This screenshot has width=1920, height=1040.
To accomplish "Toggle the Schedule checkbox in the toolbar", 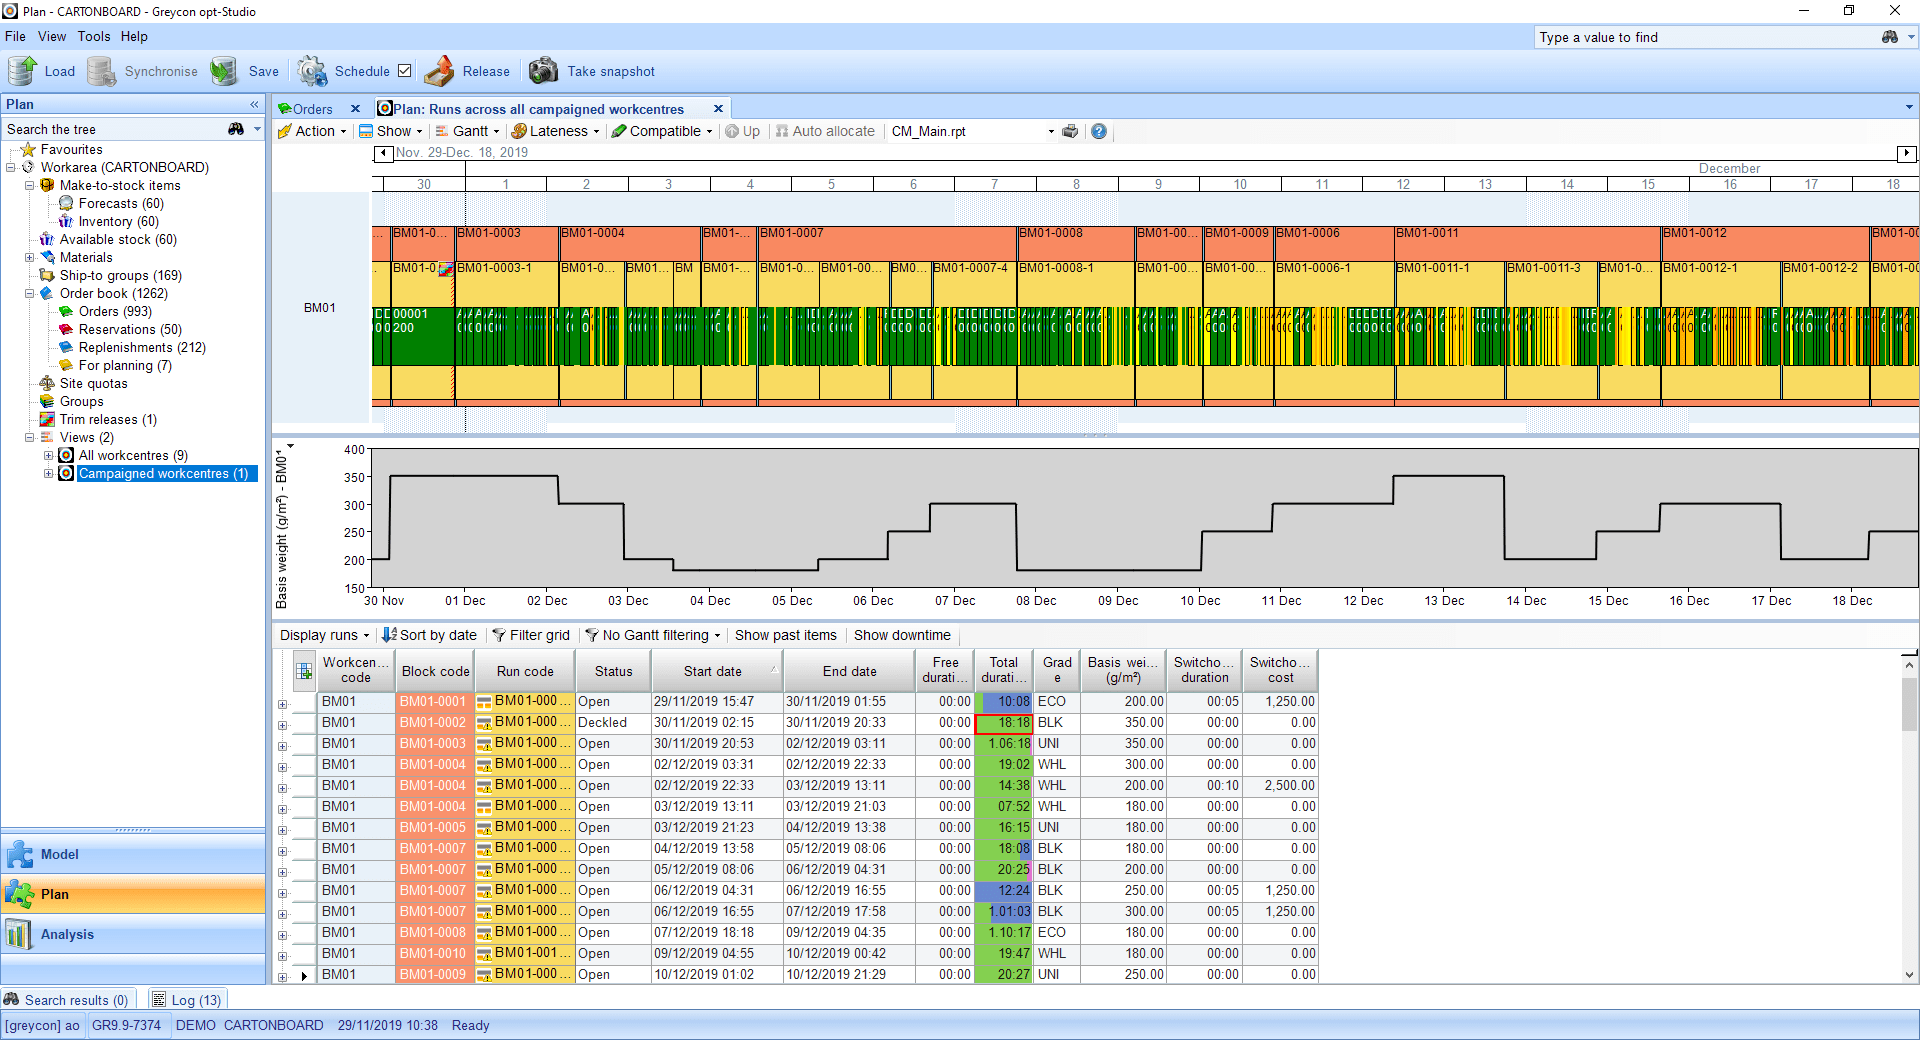I will (405, 70).
